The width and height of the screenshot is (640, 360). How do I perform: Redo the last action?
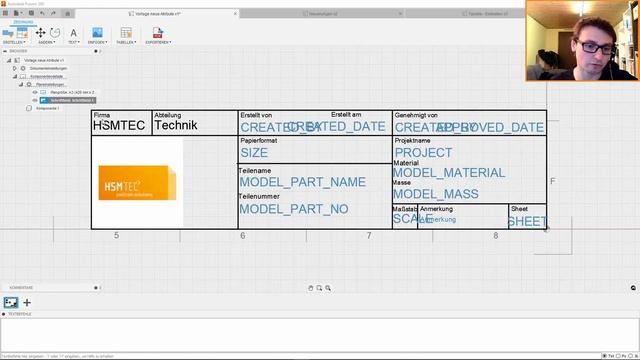53,13
